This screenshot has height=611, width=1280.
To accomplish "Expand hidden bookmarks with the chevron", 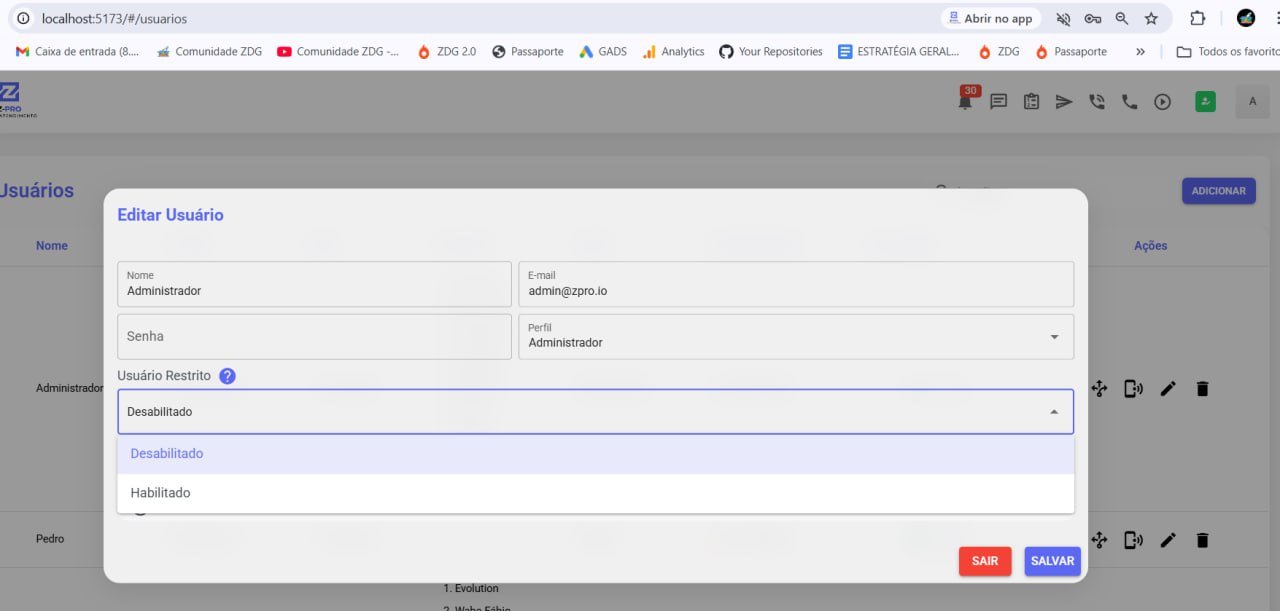I will coord(1140,52).
